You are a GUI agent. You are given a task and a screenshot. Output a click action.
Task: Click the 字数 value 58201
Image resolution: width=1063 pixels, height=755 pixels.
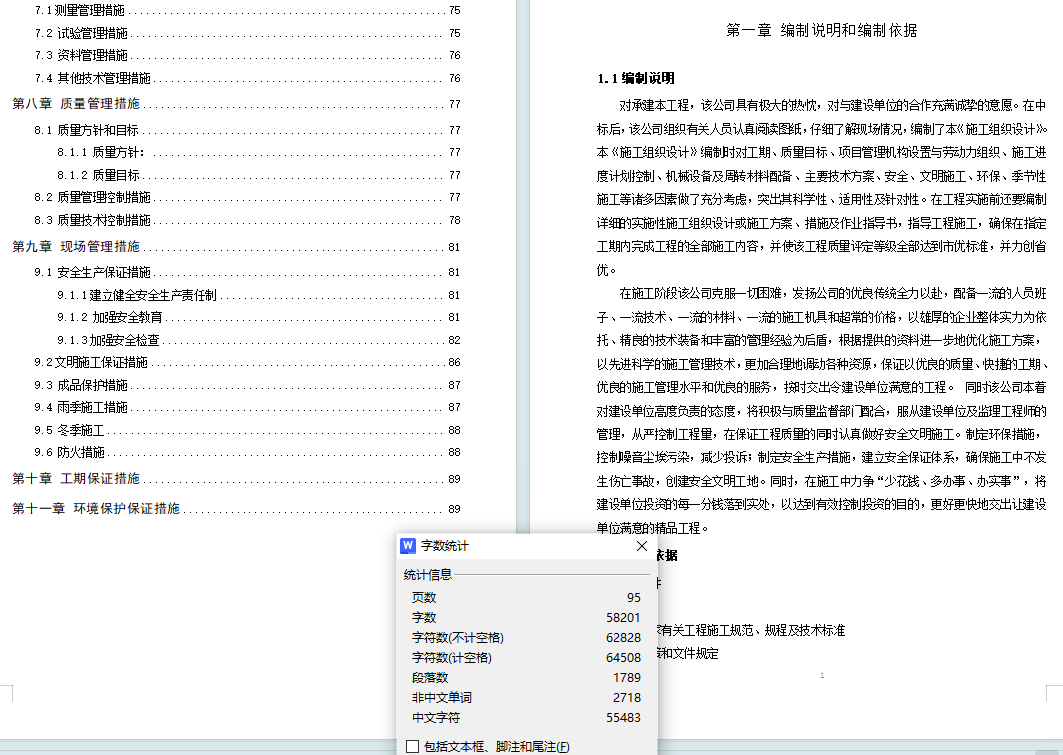(x=623, y=618)
